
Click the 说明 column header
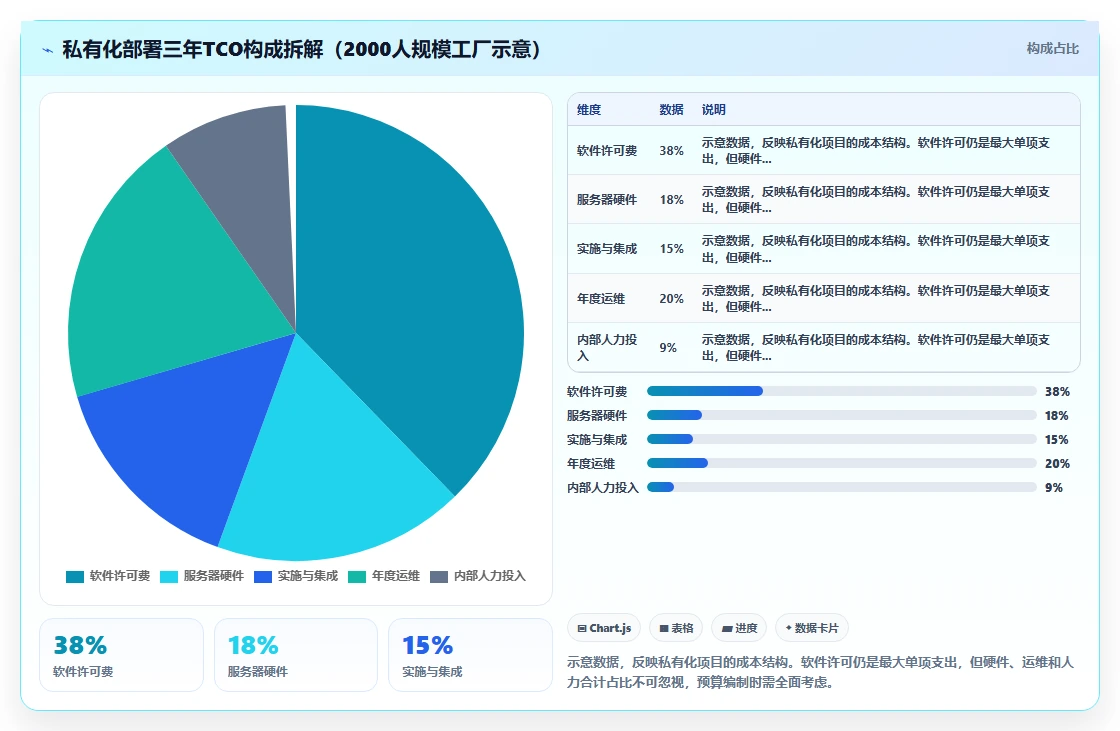[714, 109]
